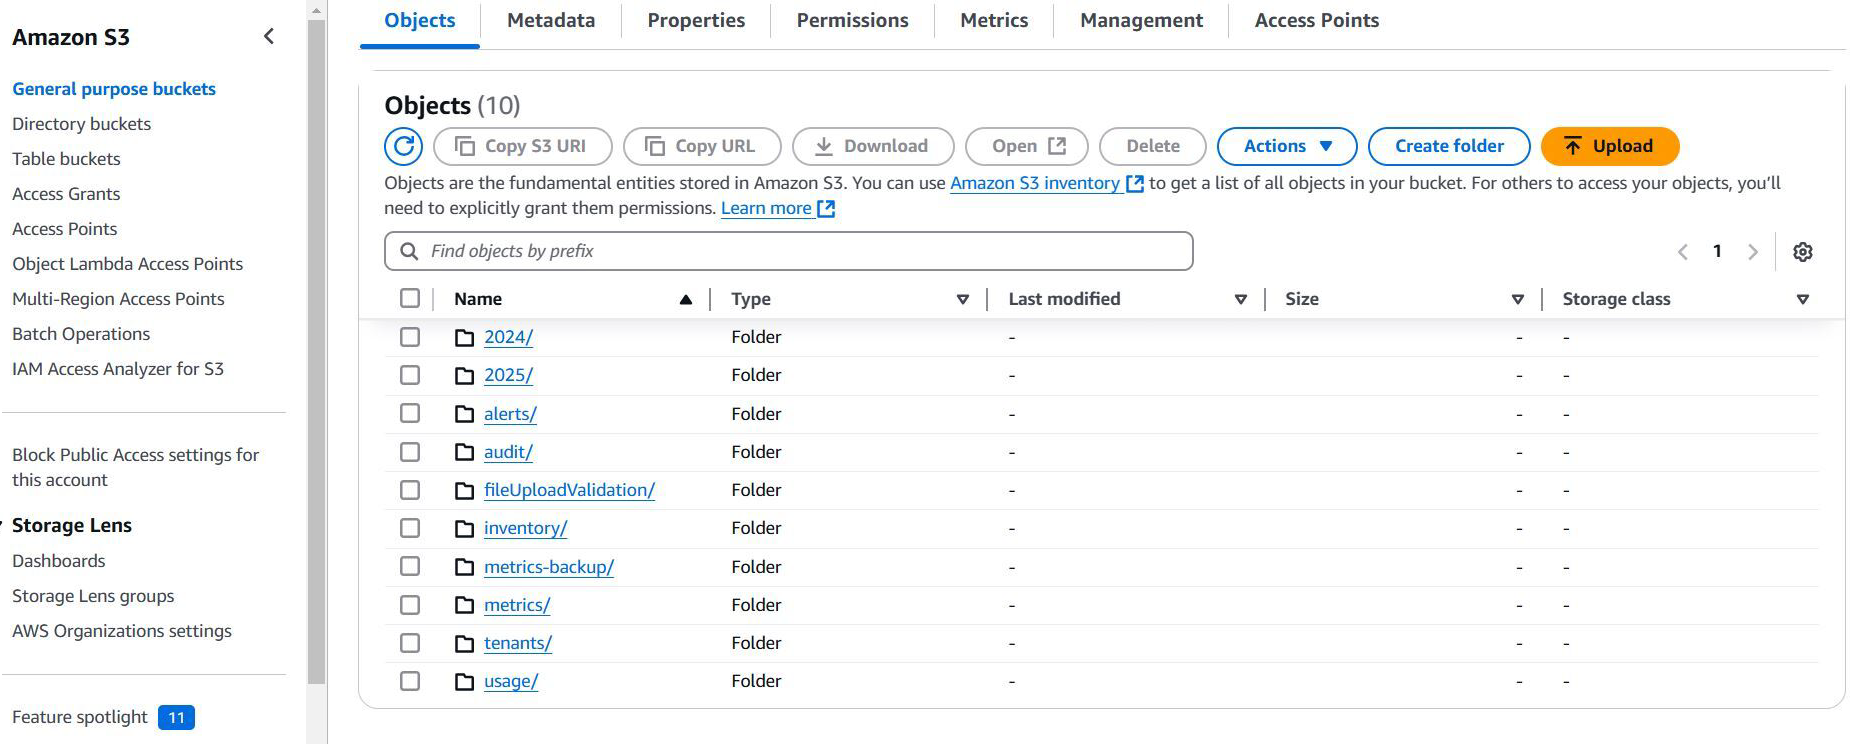Image resolution: width=1864 pixels, height=744 pixels.
Task: Click the Open button
Action: pyautogui.click(x=1027, y=146)
